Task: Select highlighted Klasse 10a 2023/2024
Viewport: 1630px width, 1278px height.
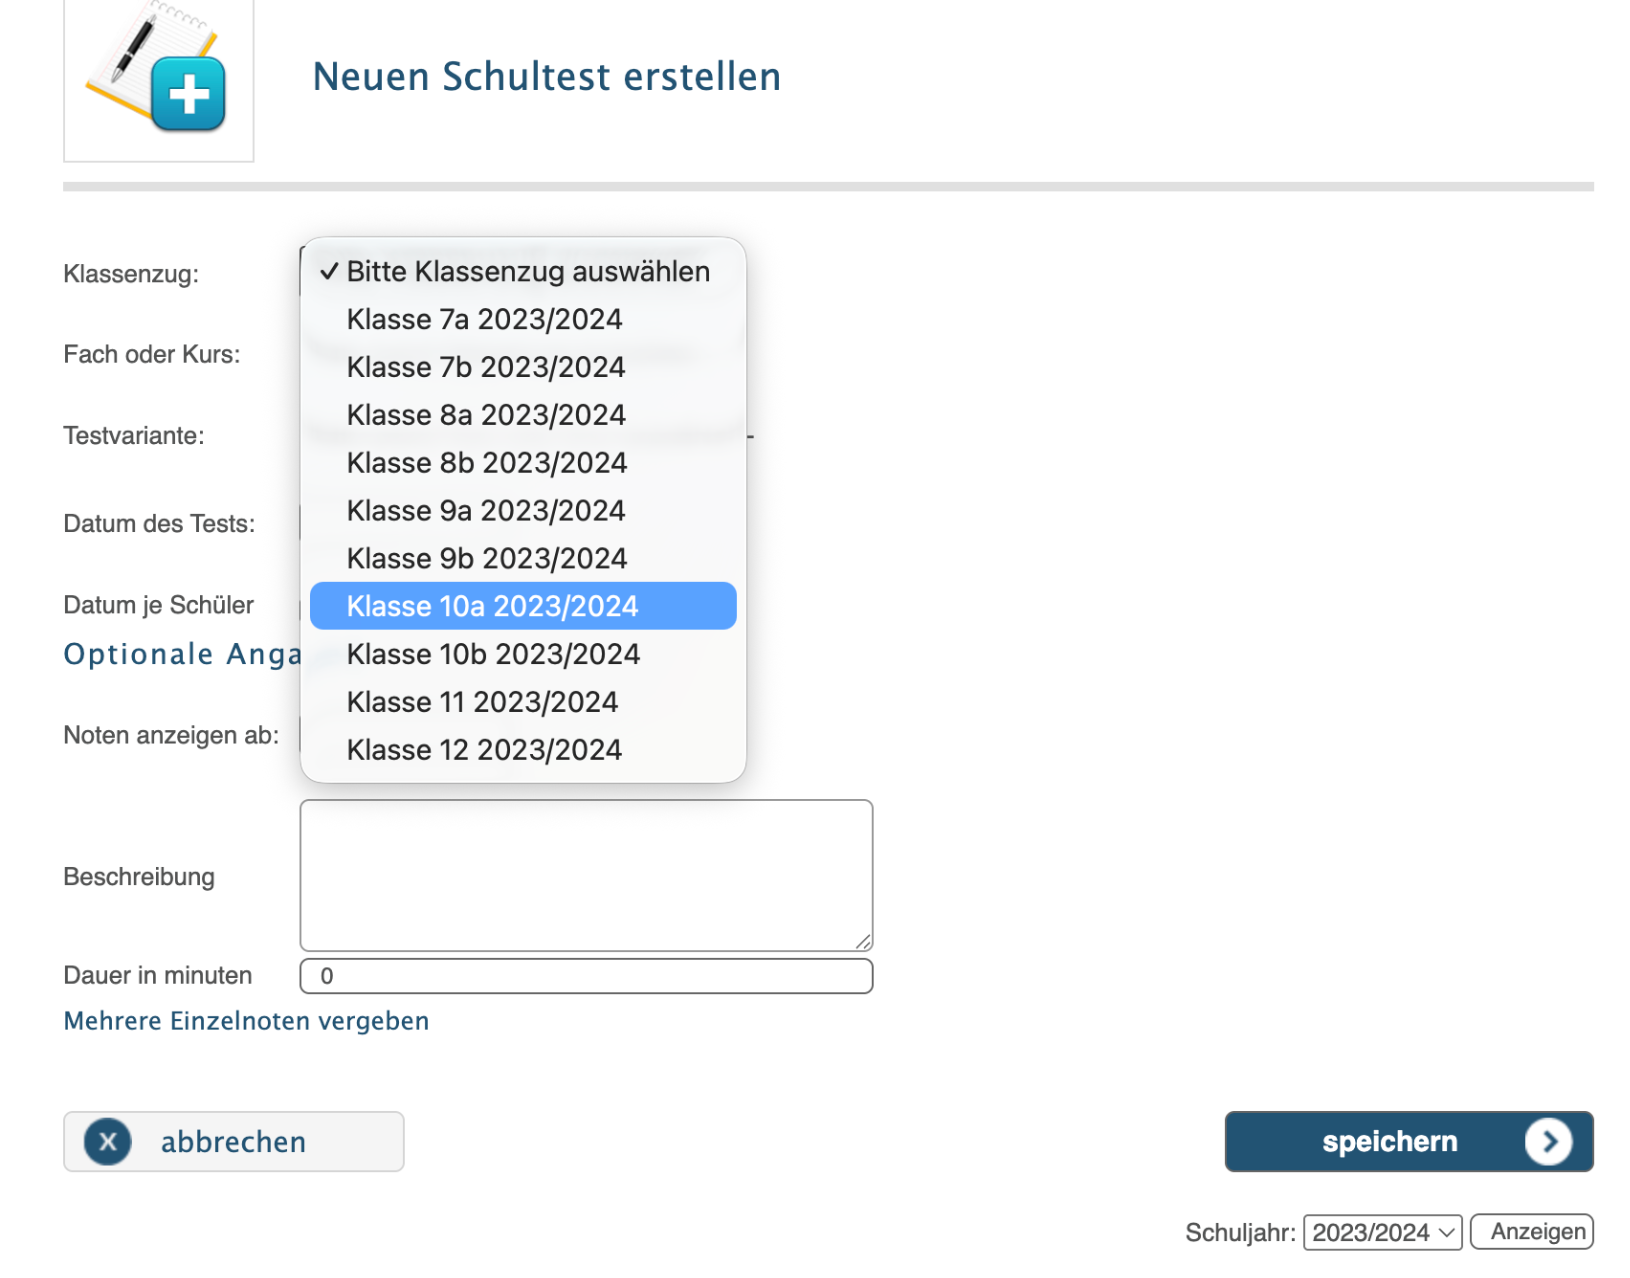Action: [x=492, y=606]
